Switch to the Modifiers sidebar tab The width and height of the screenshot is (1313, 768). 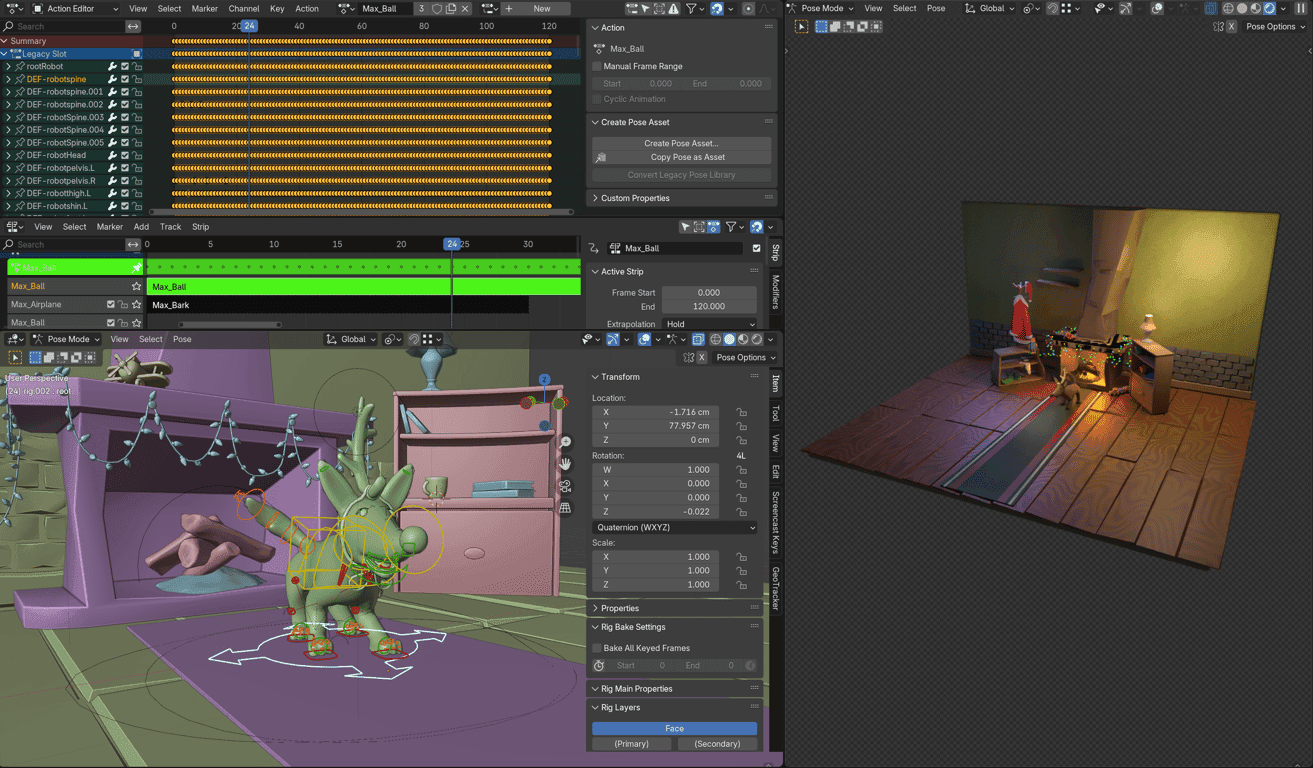tap(775, 291)
